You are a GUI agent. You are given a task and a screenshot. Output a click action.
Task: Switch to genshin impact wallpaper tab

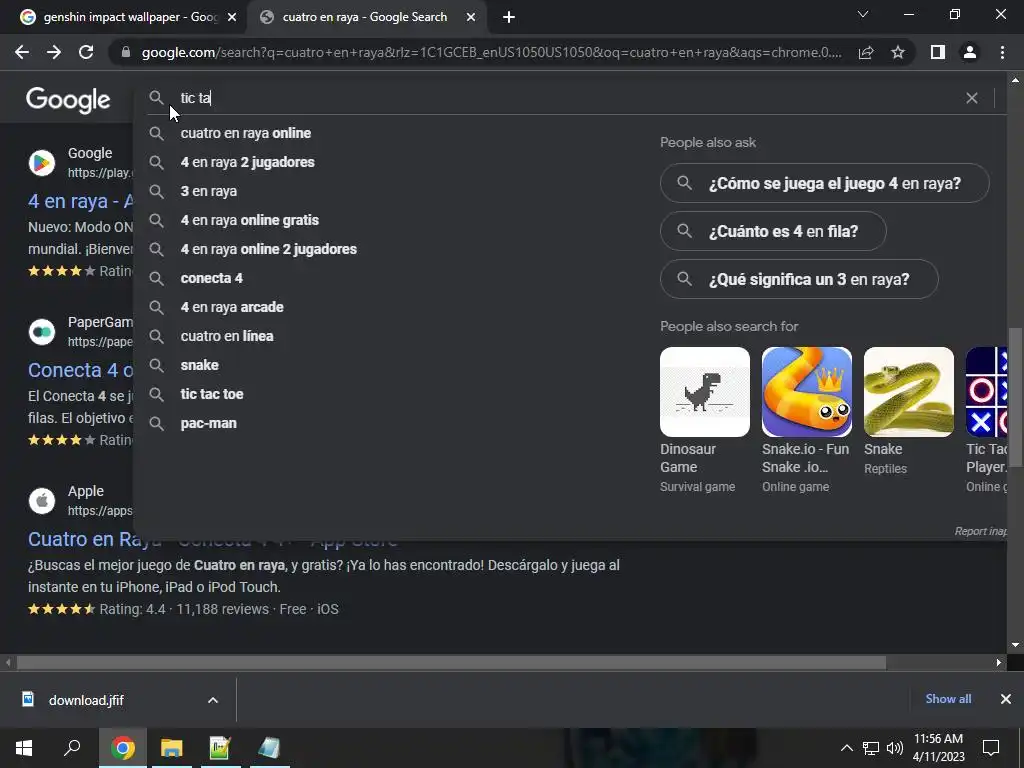click(124, 17)
